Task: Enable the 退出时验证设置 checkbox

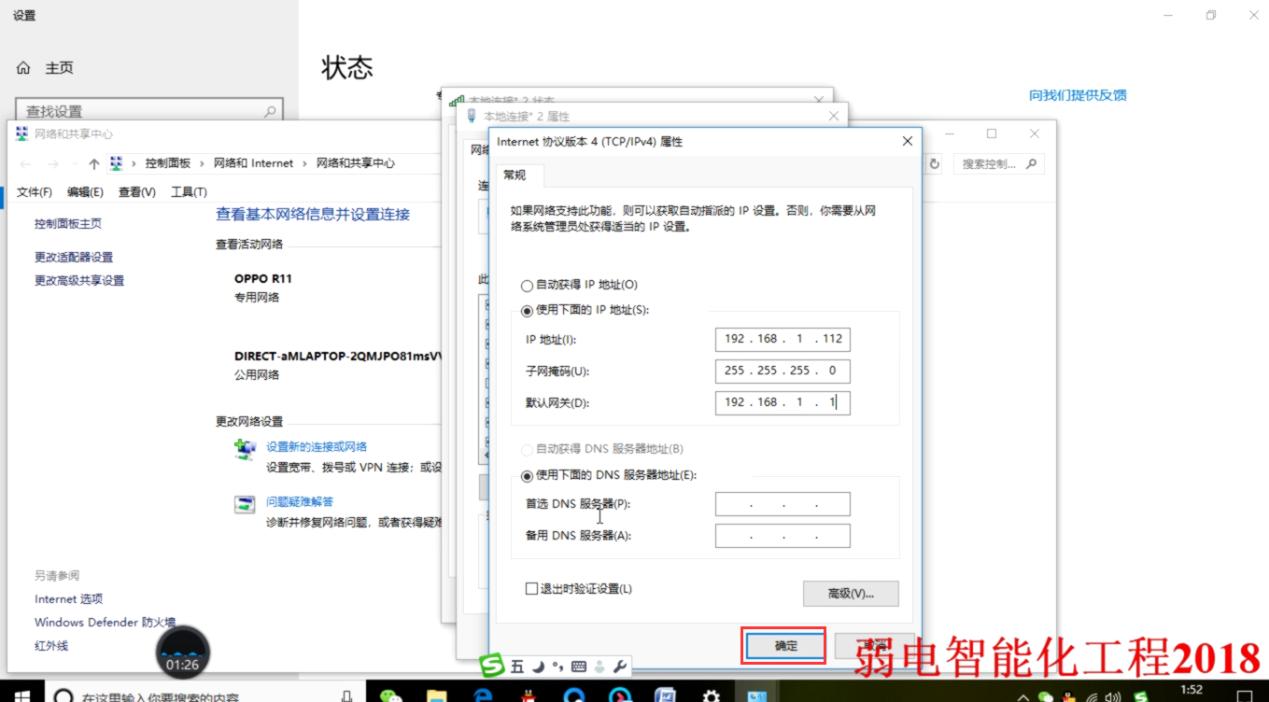Action: [531, 589]
